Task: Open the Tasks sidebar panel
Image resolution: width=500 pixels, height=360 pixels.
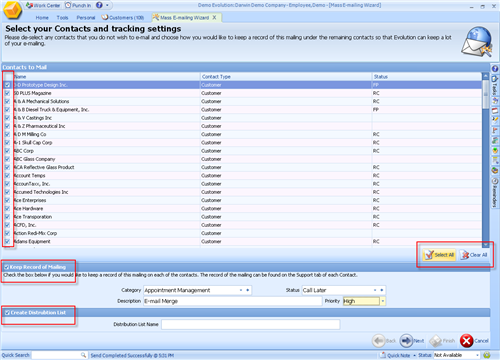Action: 495,86
